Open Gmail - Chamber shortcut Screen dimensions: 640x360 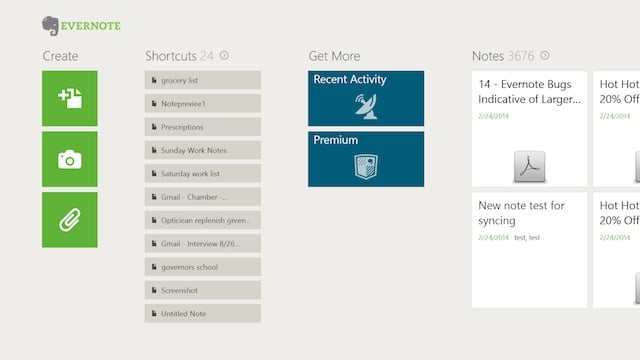coord(203,197)
